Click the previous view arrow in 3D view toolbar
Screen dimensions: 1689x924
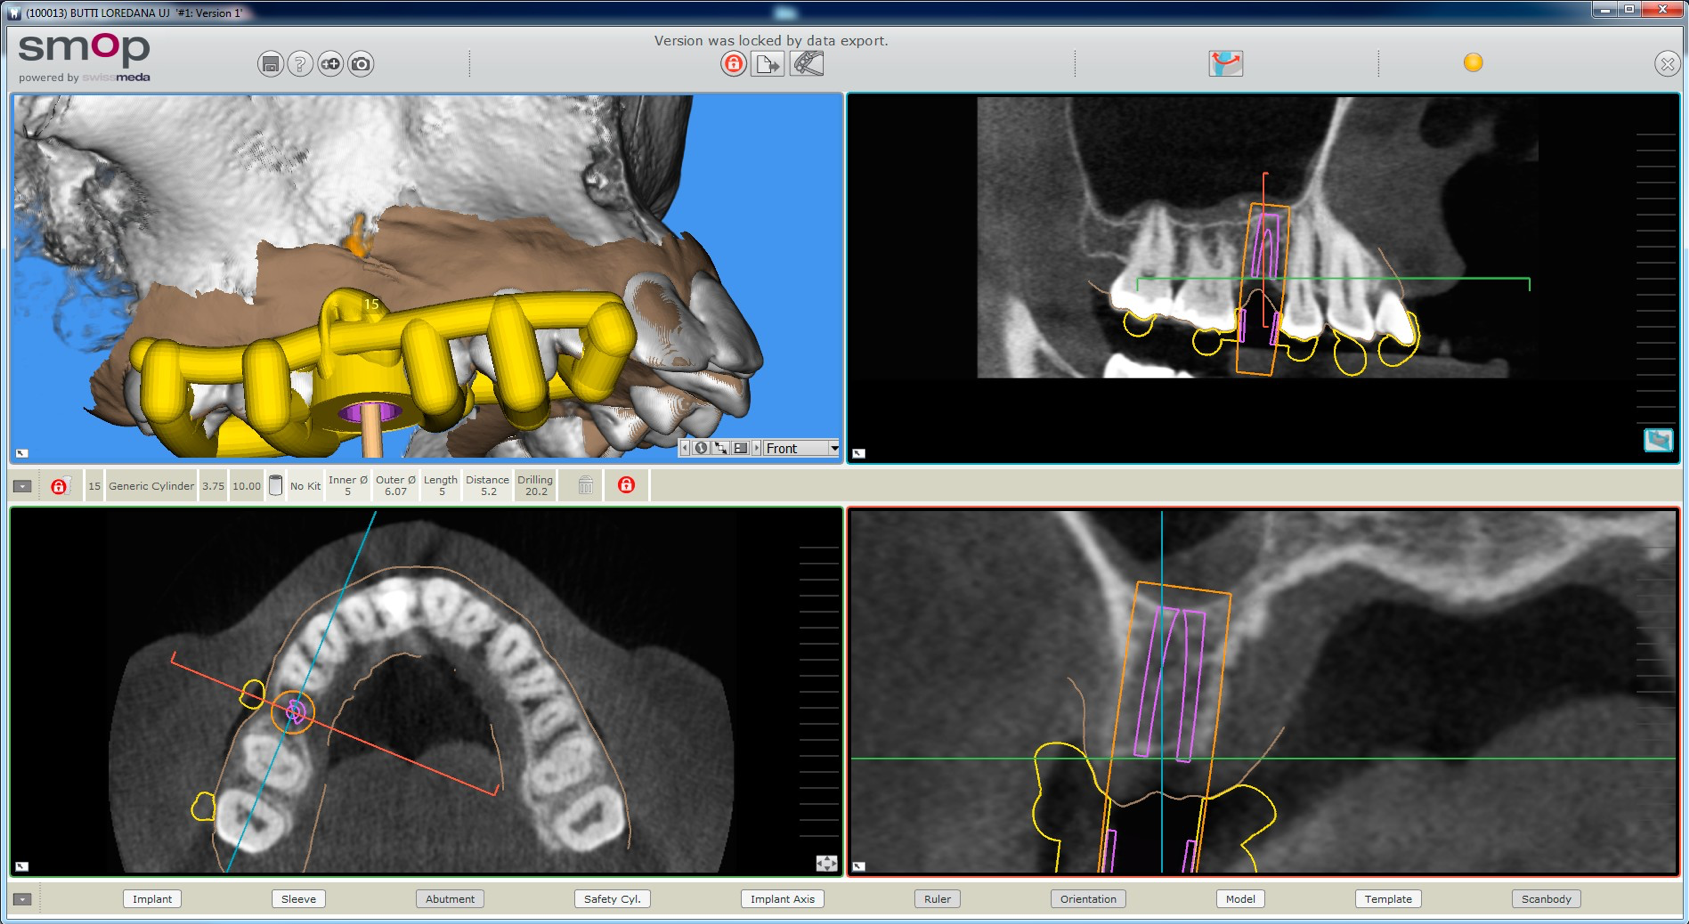click(x=685, y=448)
